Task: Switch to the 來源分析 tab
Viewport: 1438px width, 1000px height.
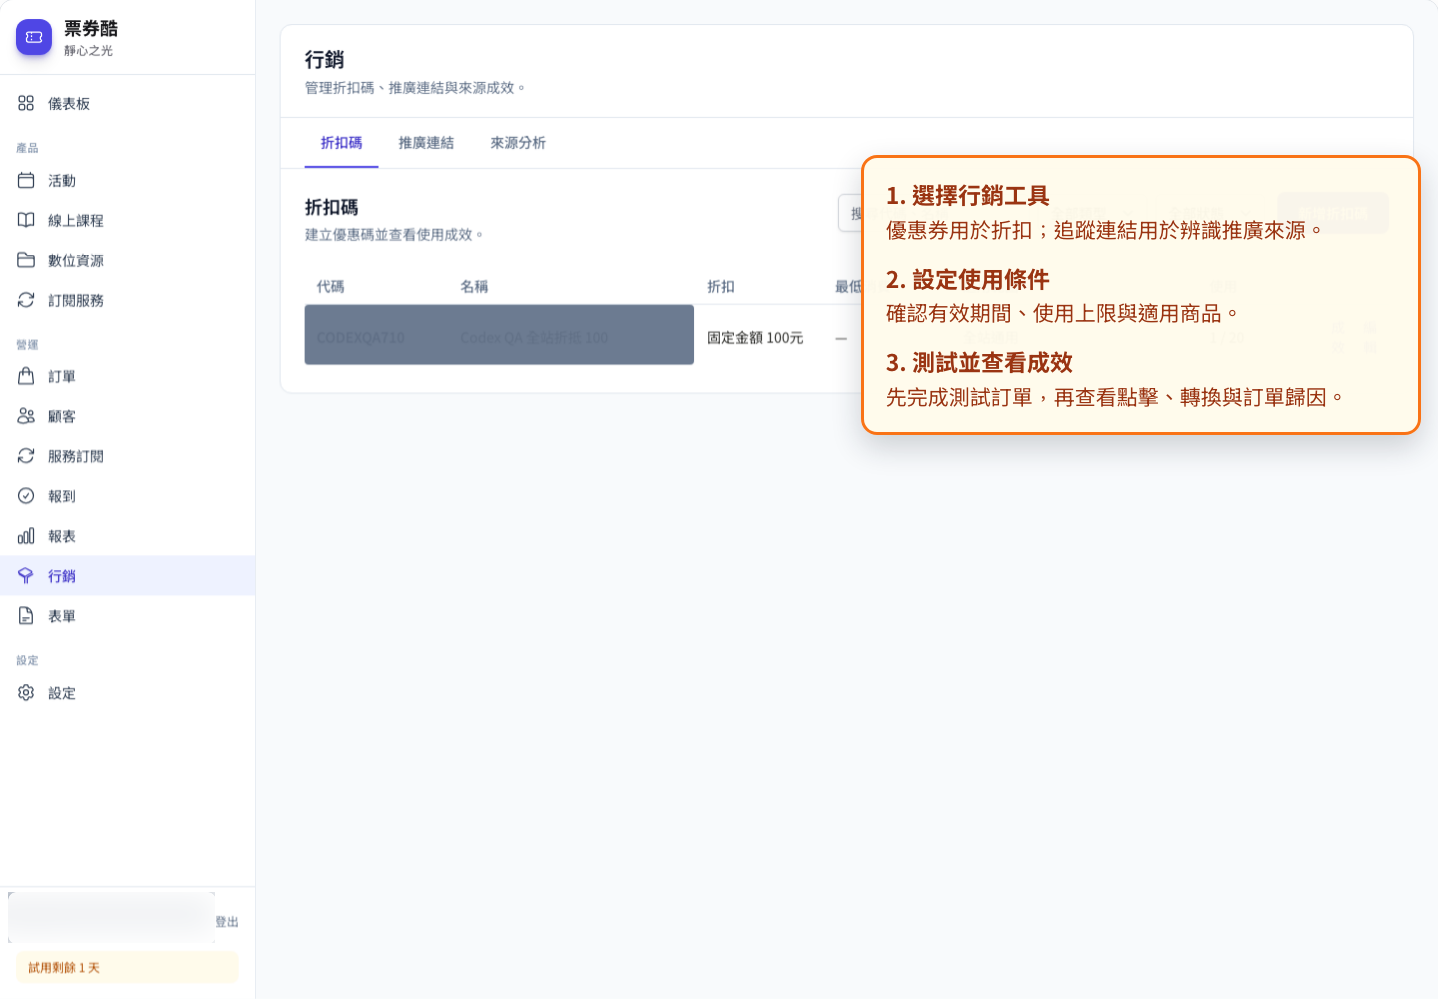Action: (518, 143)
